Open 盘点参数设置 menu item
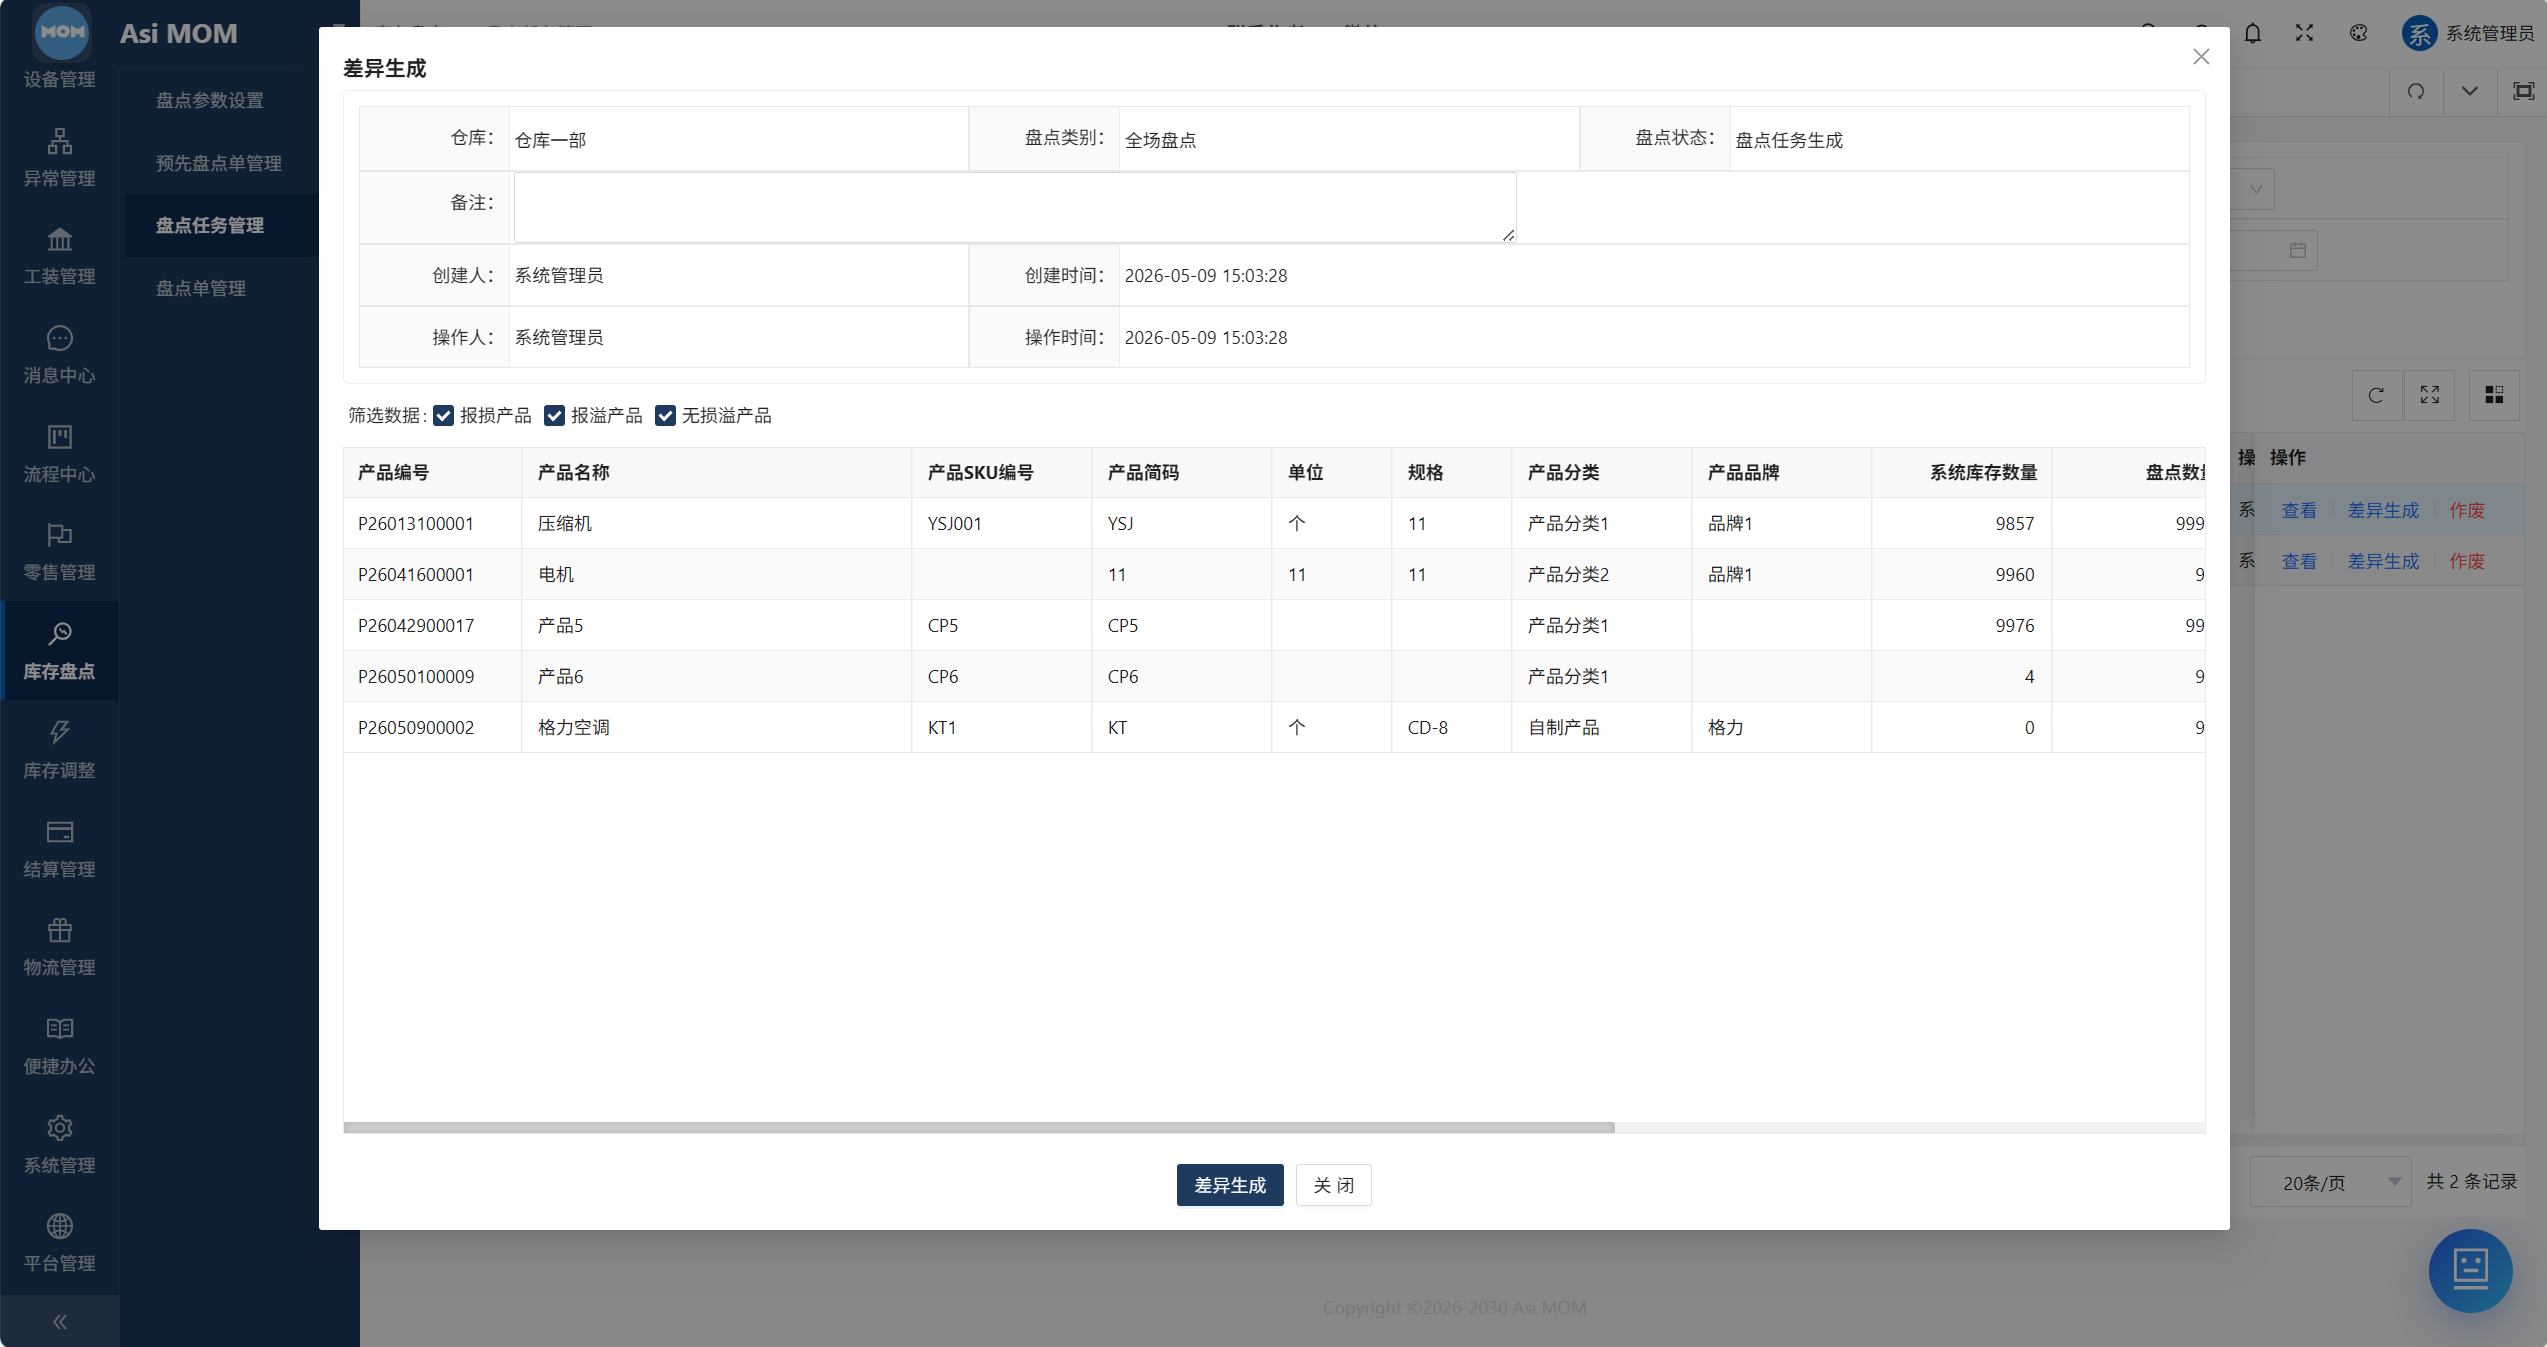This screenshot has height=1347, width=2547. [210, 100]
